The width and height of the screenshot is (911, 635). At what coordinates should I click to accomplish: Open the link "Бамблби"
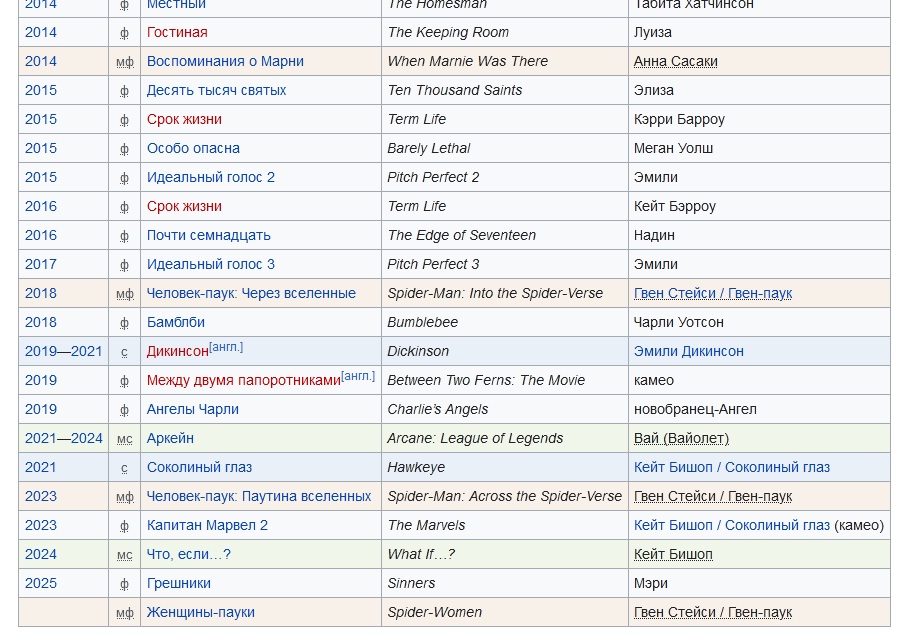(175, 322)
